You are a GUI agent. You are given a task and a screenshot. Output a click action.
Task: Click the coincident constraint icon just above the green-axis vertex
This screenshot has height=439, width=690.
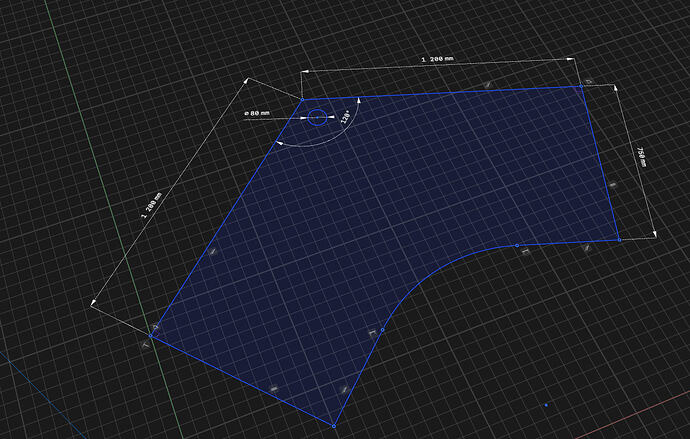(155, 327)
